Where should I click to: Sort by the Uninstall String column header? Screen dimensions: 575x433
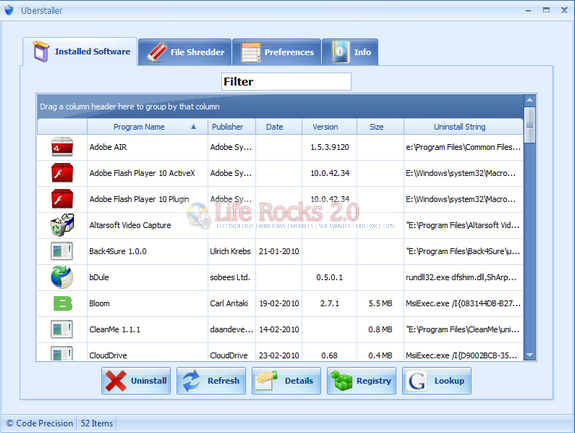[463, 127]
